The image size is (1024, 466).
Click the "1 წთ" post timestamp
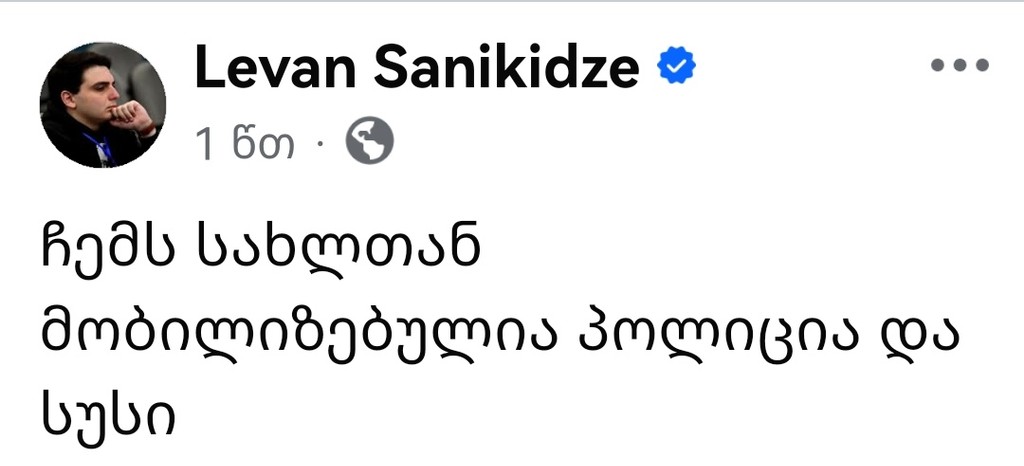[245, 145]
